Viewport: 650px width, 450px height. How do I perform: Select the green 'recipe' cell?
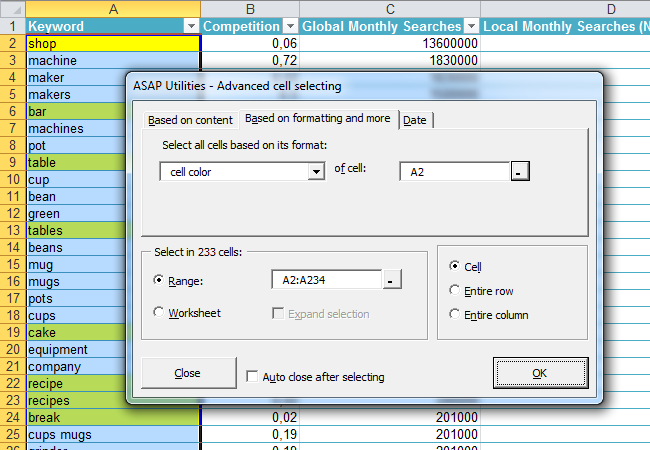pyautogui.click(x=77, y=383)
